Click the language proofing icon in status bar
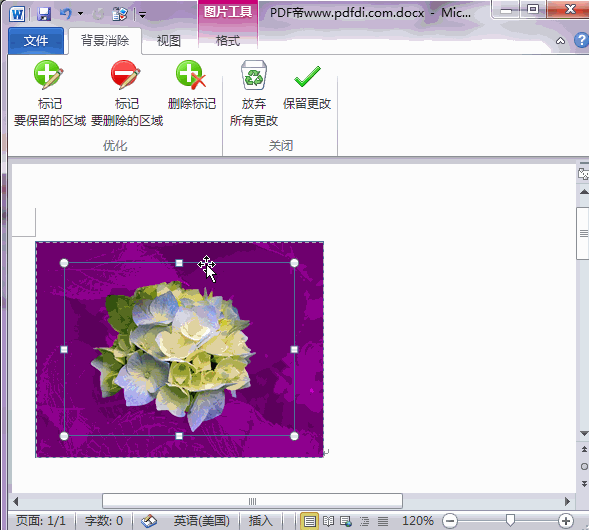 [149, 521]
